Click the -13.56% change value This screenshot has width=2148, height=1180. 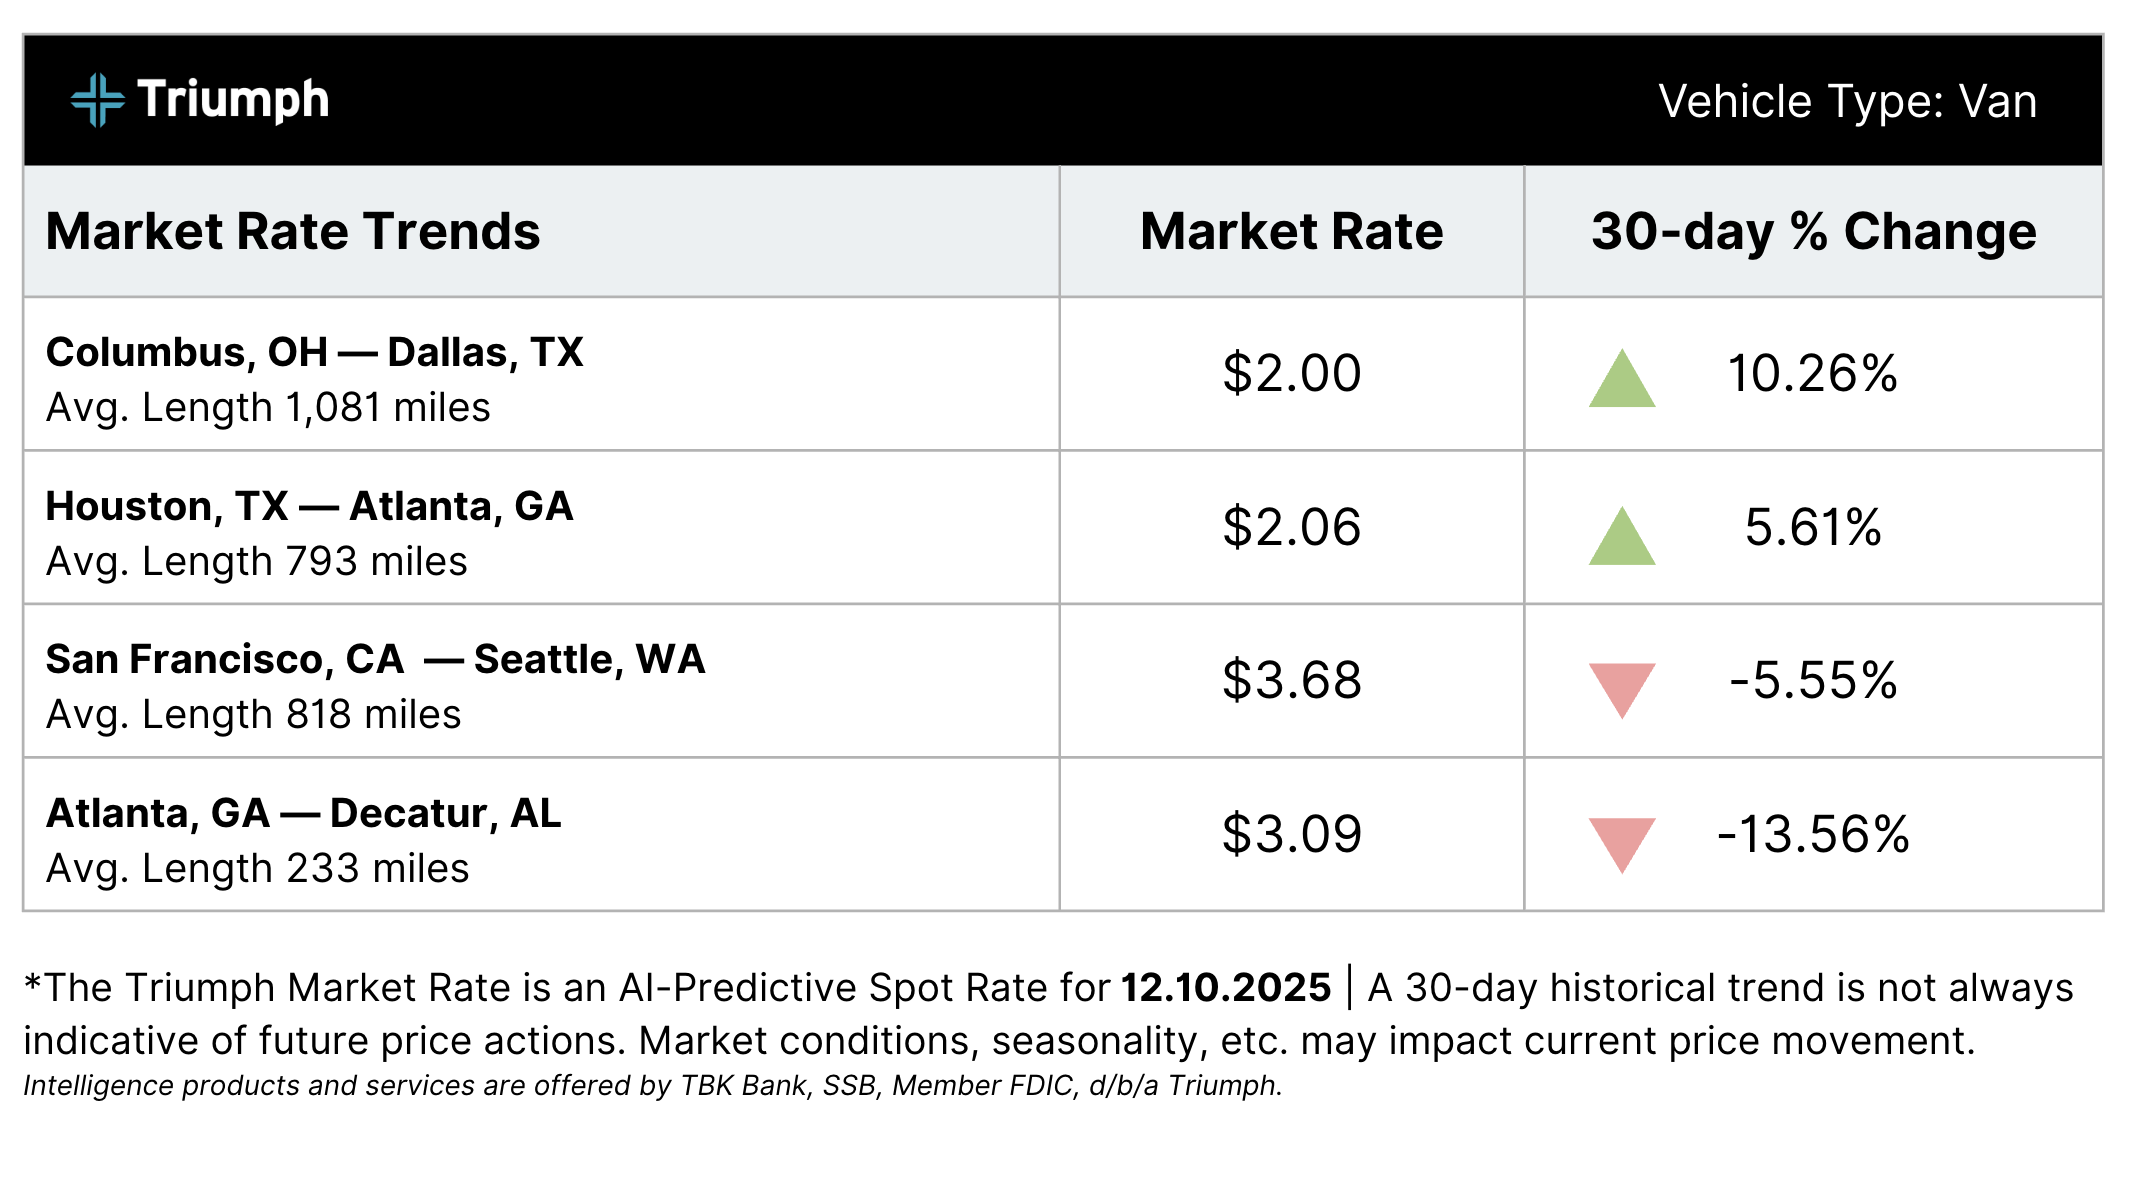point(1812,835)
